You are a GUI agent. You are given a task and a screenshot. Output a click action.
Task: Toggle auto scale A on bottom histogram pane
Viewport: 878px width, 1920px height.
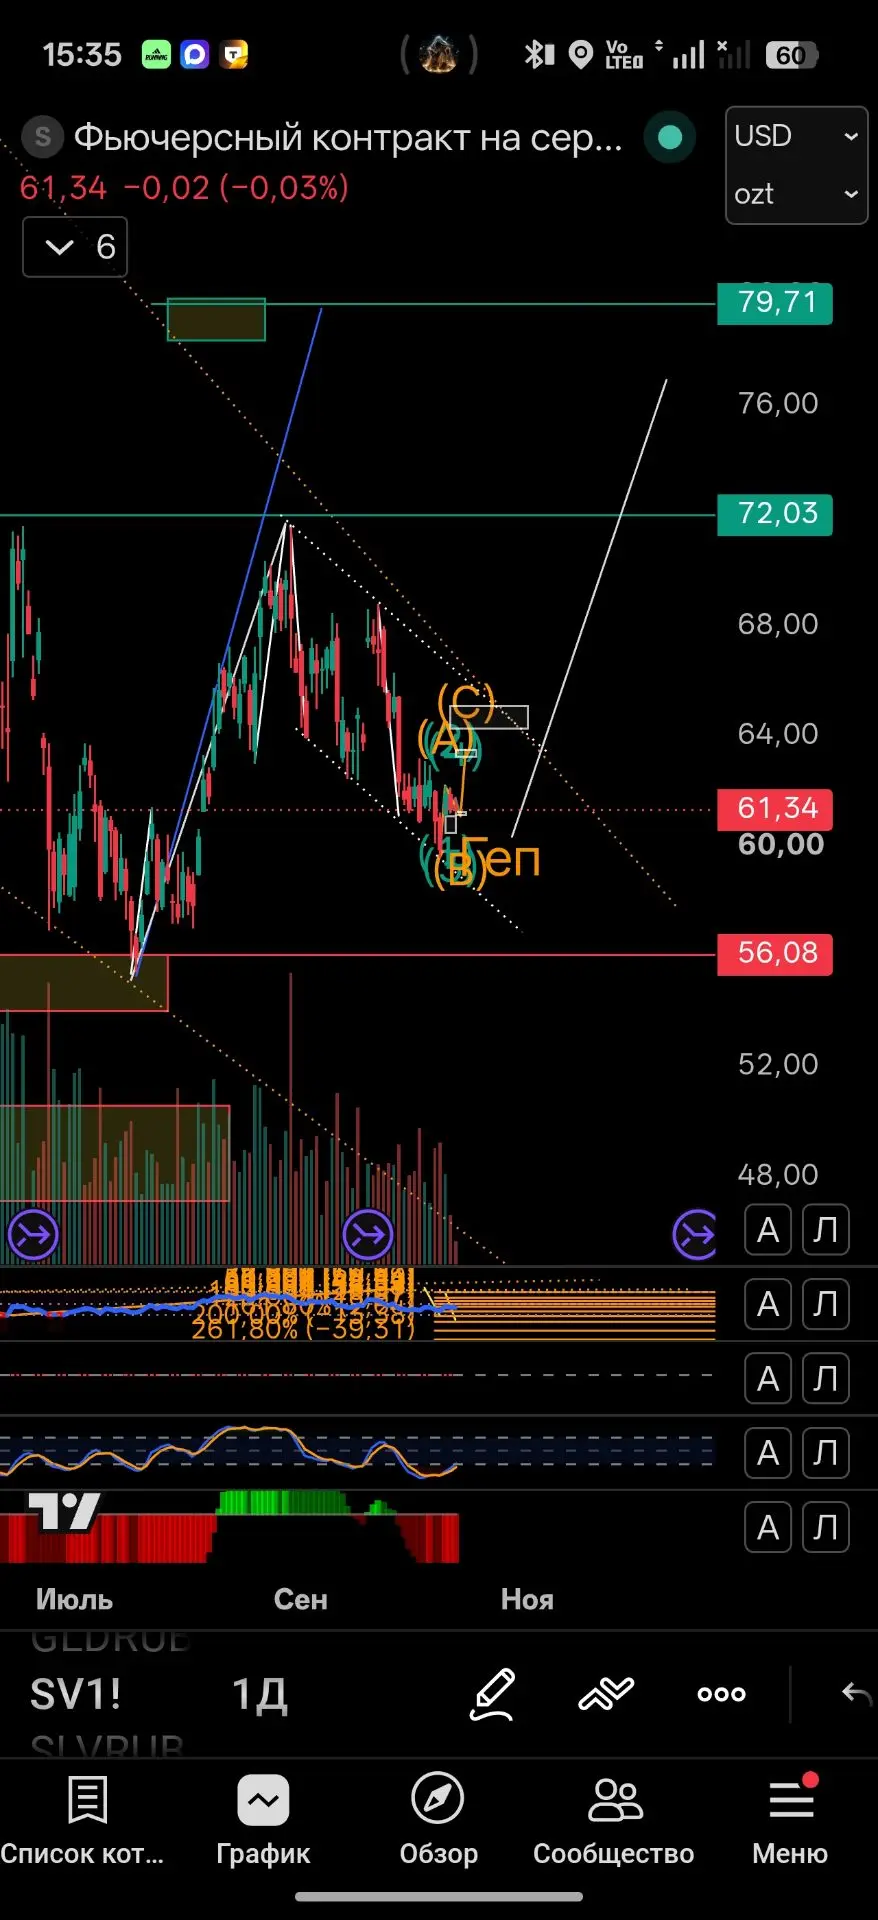click(x=768, y=1527)
